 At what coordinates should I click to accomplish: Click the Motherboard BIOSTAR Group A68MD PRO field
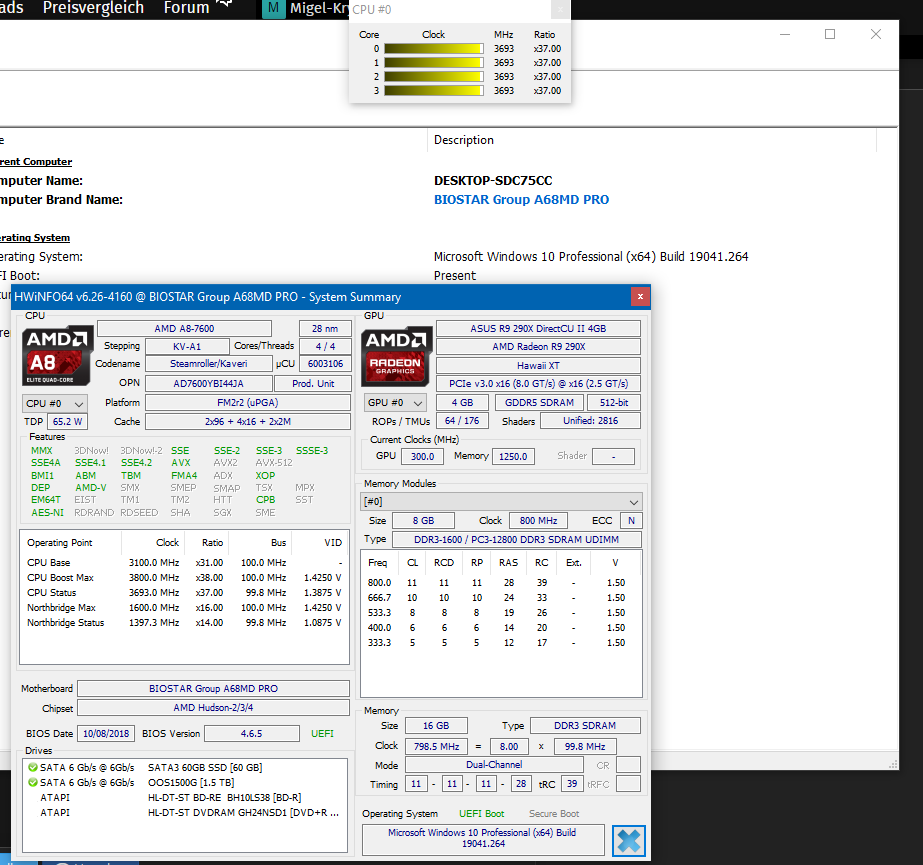(x=213, y=688)
